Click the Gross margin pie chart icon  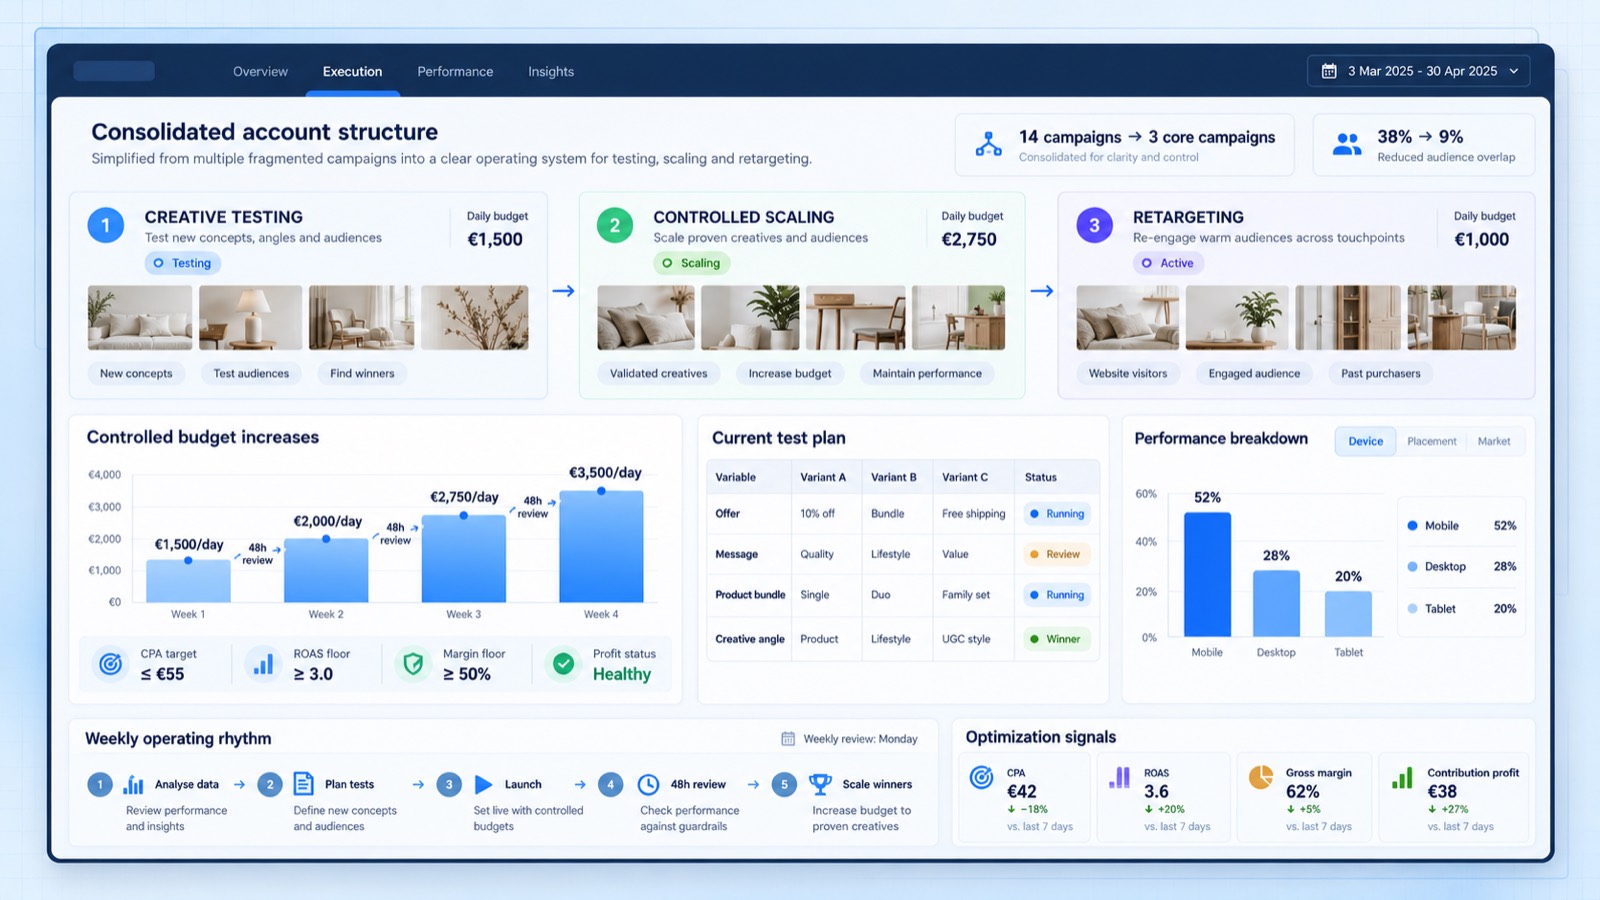click(x=1261, y=777)
